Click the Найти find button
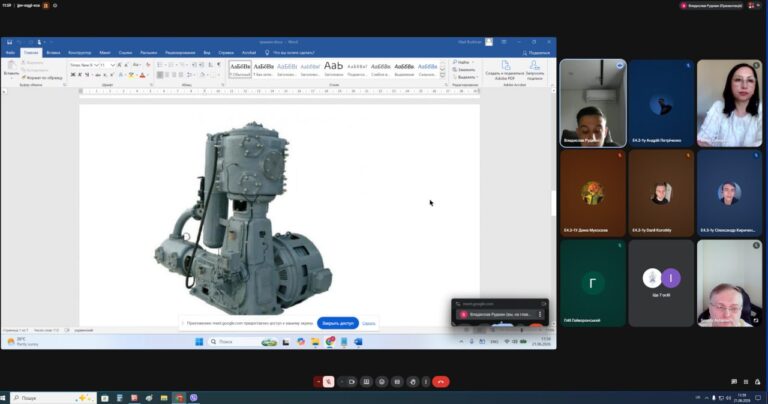This screenshot has width=768, height=404. coord(461,62)
